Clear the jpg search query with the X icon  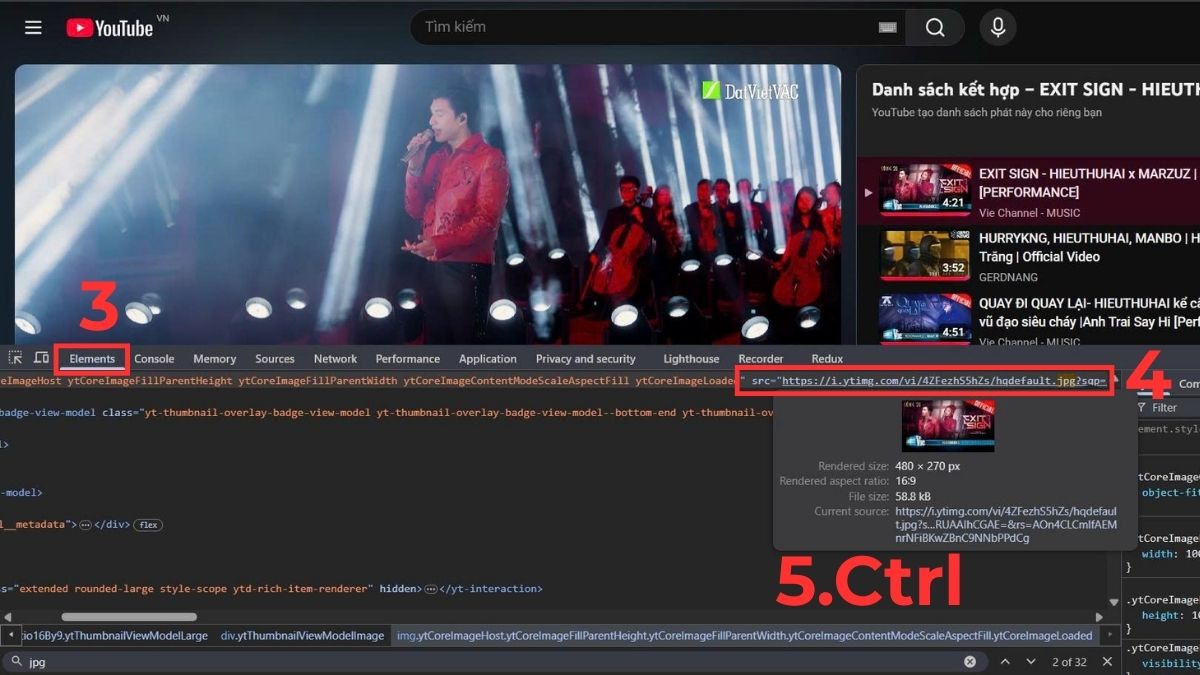969,661
